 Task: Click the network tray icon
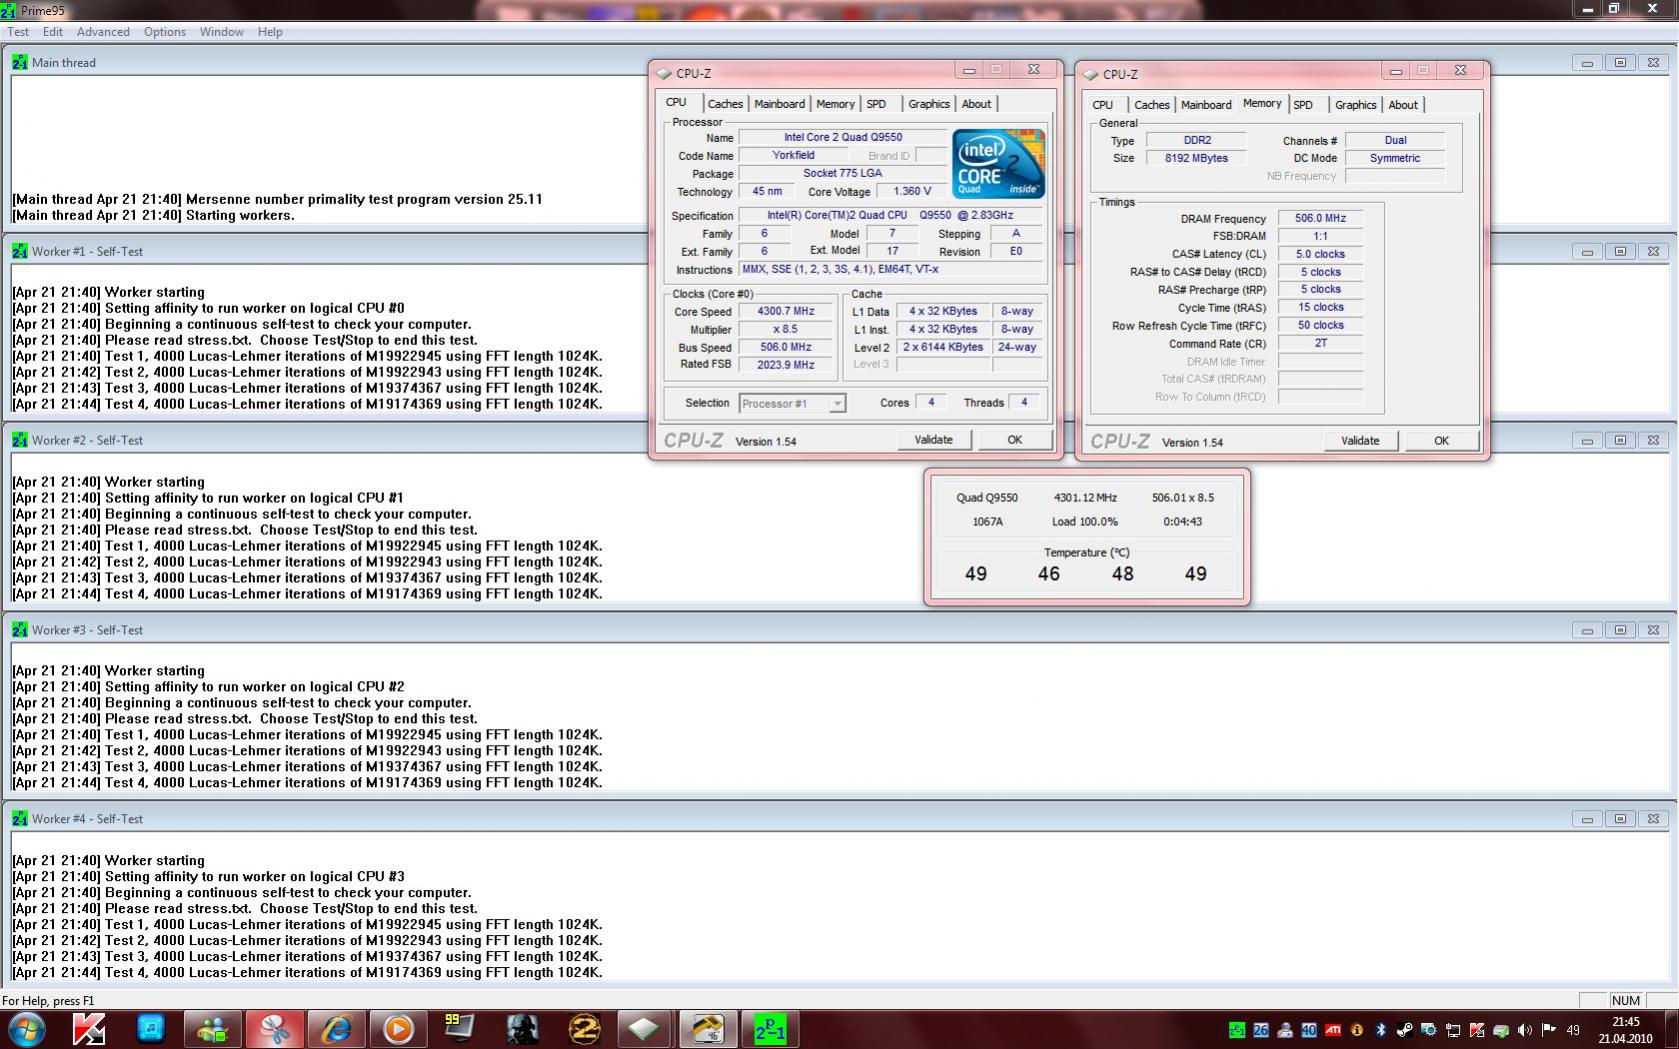click(x=1453, y=1030)
